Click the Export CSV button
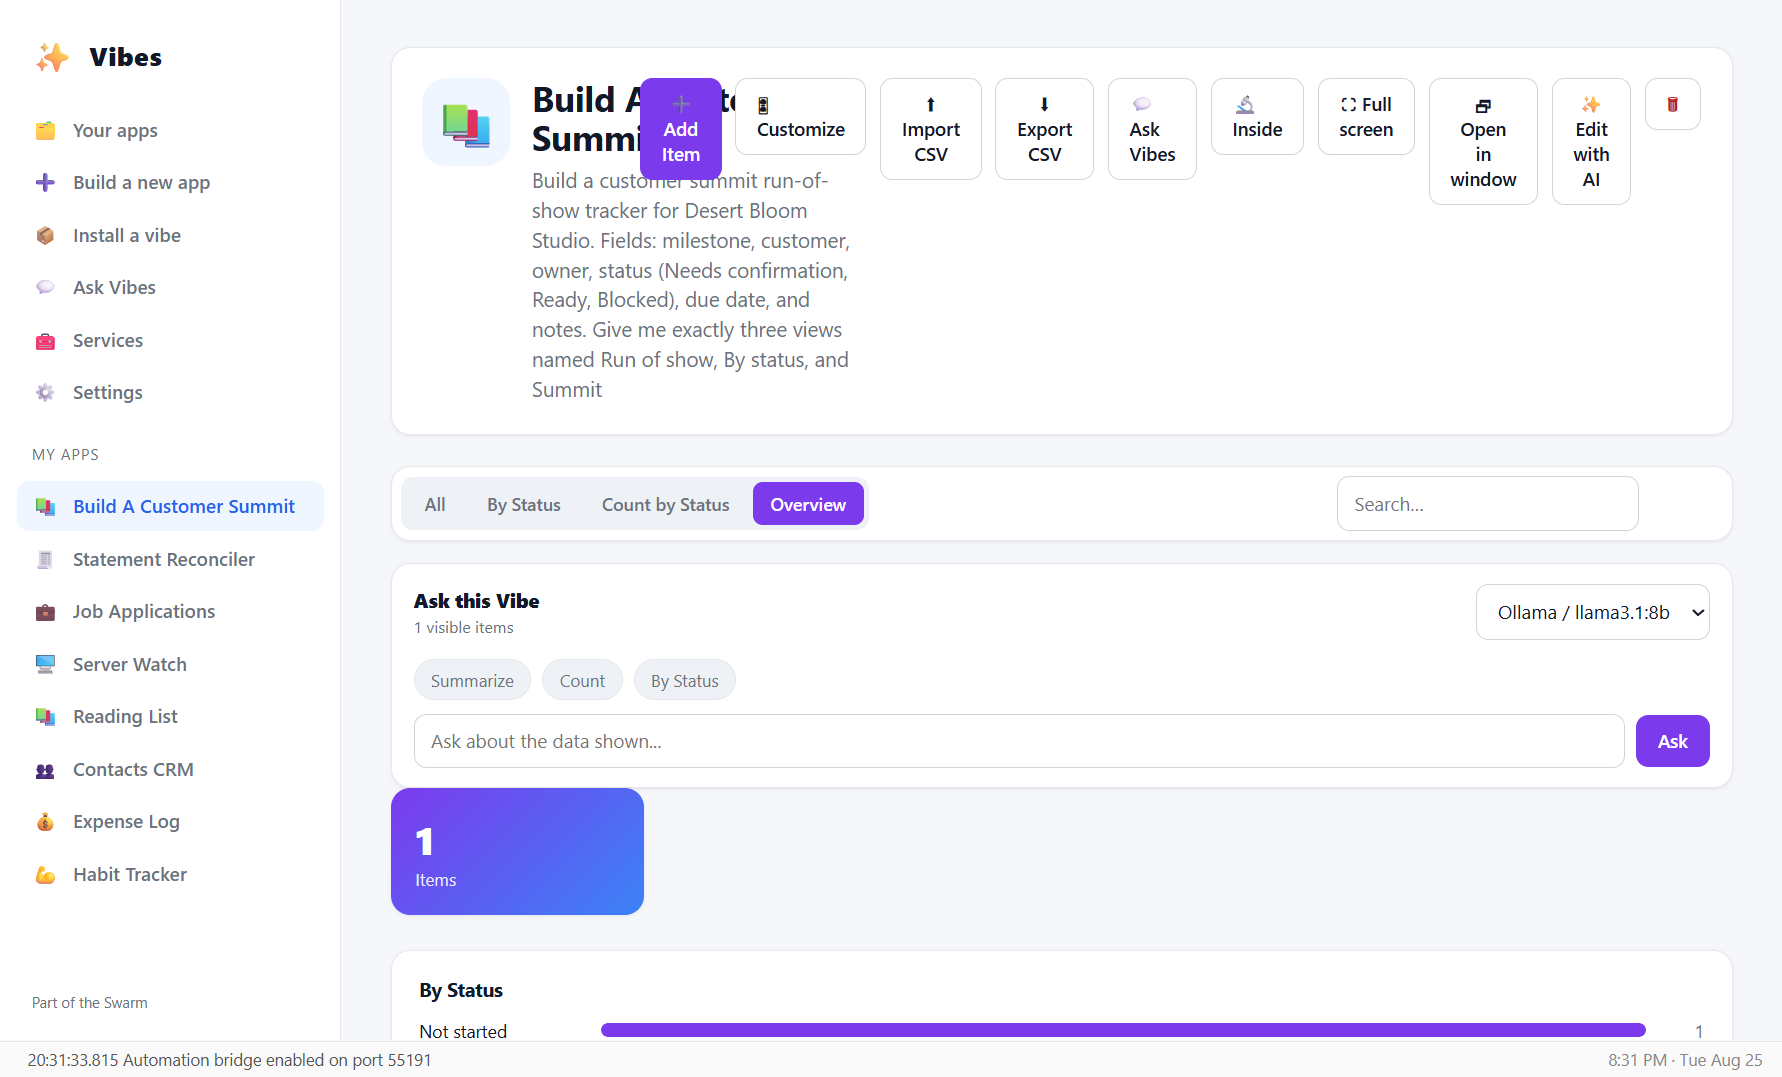This screenshot has height=1077, width=1782. point(1044,129)
